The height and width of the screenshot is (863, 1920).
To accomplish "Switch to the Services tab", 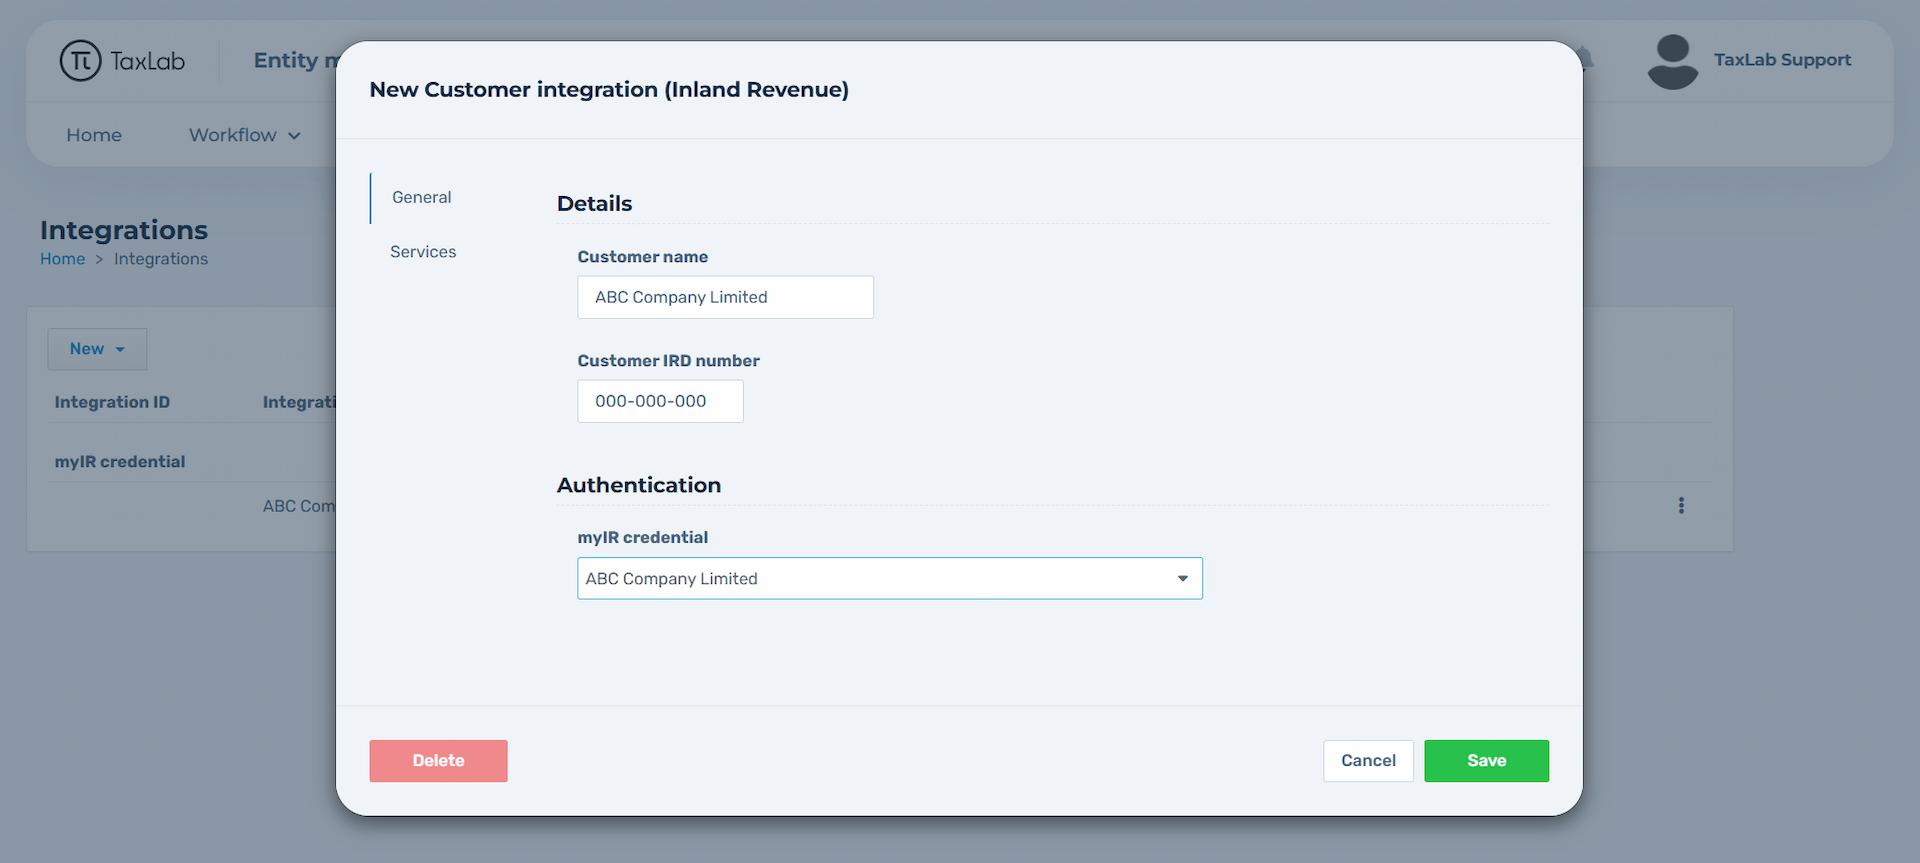I will click(x=423, y=252).
